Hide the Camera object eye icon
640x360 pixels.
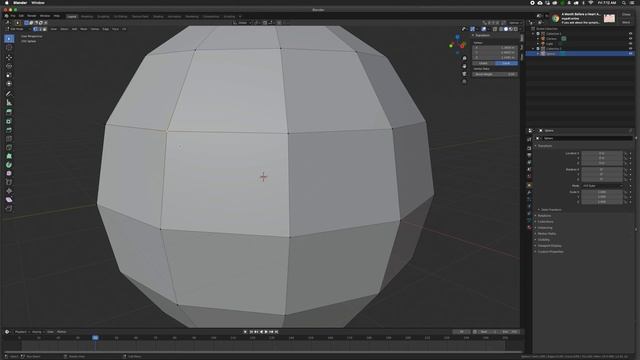[631, 39]
